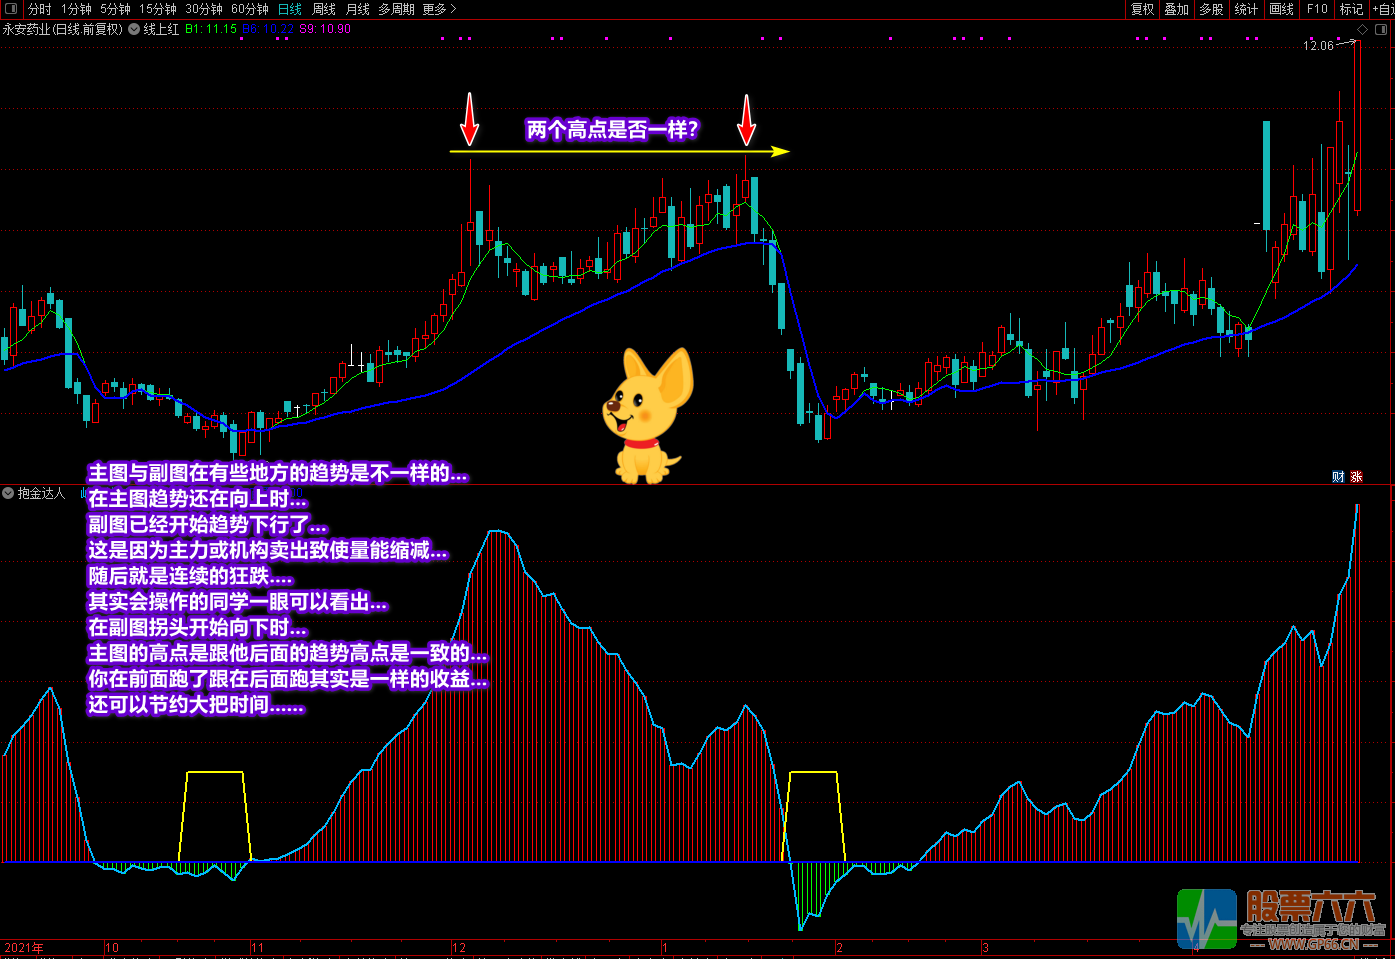
Task: Click the F10 company info button
Action: coord(1317,9)
